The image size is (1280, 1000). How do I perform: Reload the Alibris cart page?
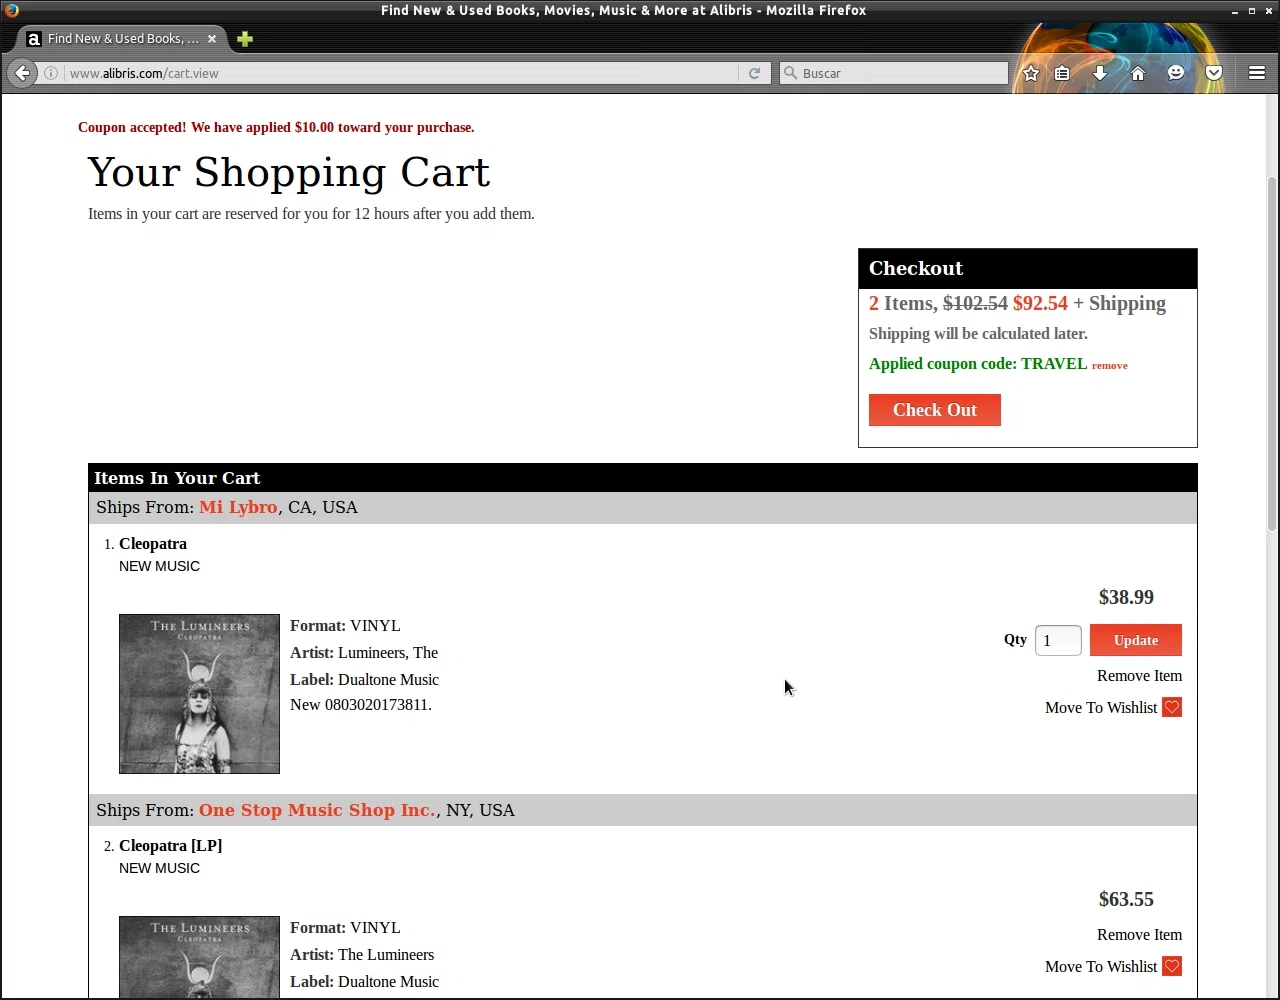(x=754, y=73)
